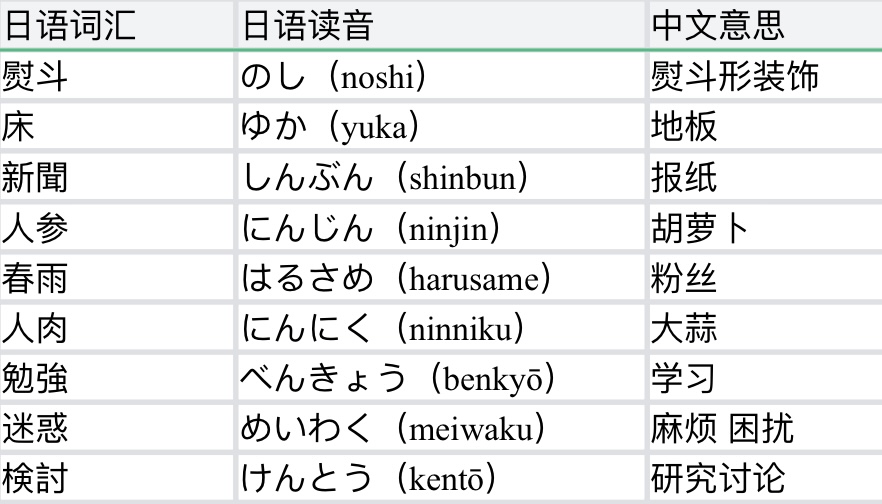The image size is (882, 504).
Task: Select the 胡萝卜 meaning cell
Action: [700, 228]
